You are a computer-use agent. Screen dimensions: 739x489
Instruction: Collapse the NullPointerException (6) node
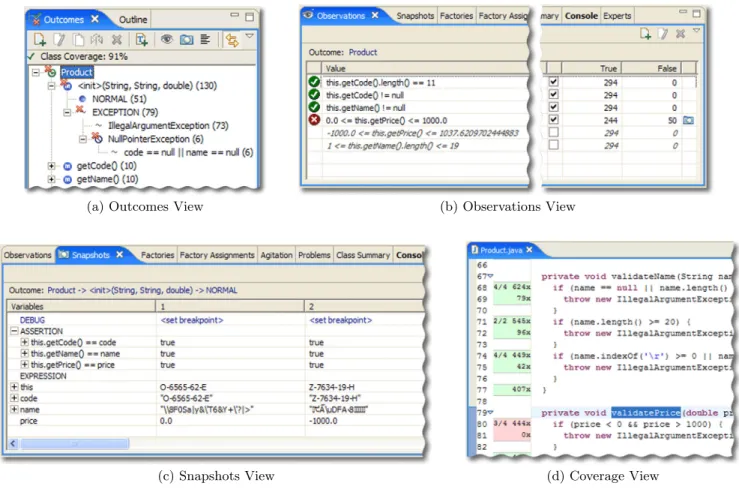[82, 139]
